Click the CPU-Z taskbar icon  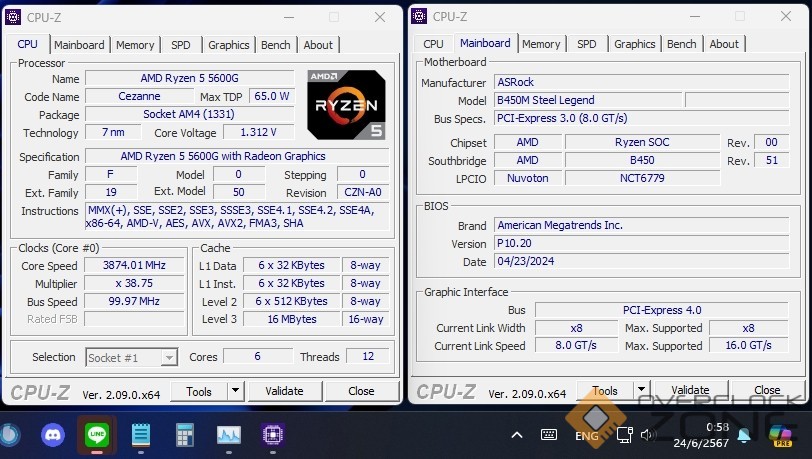click(273, 435)
